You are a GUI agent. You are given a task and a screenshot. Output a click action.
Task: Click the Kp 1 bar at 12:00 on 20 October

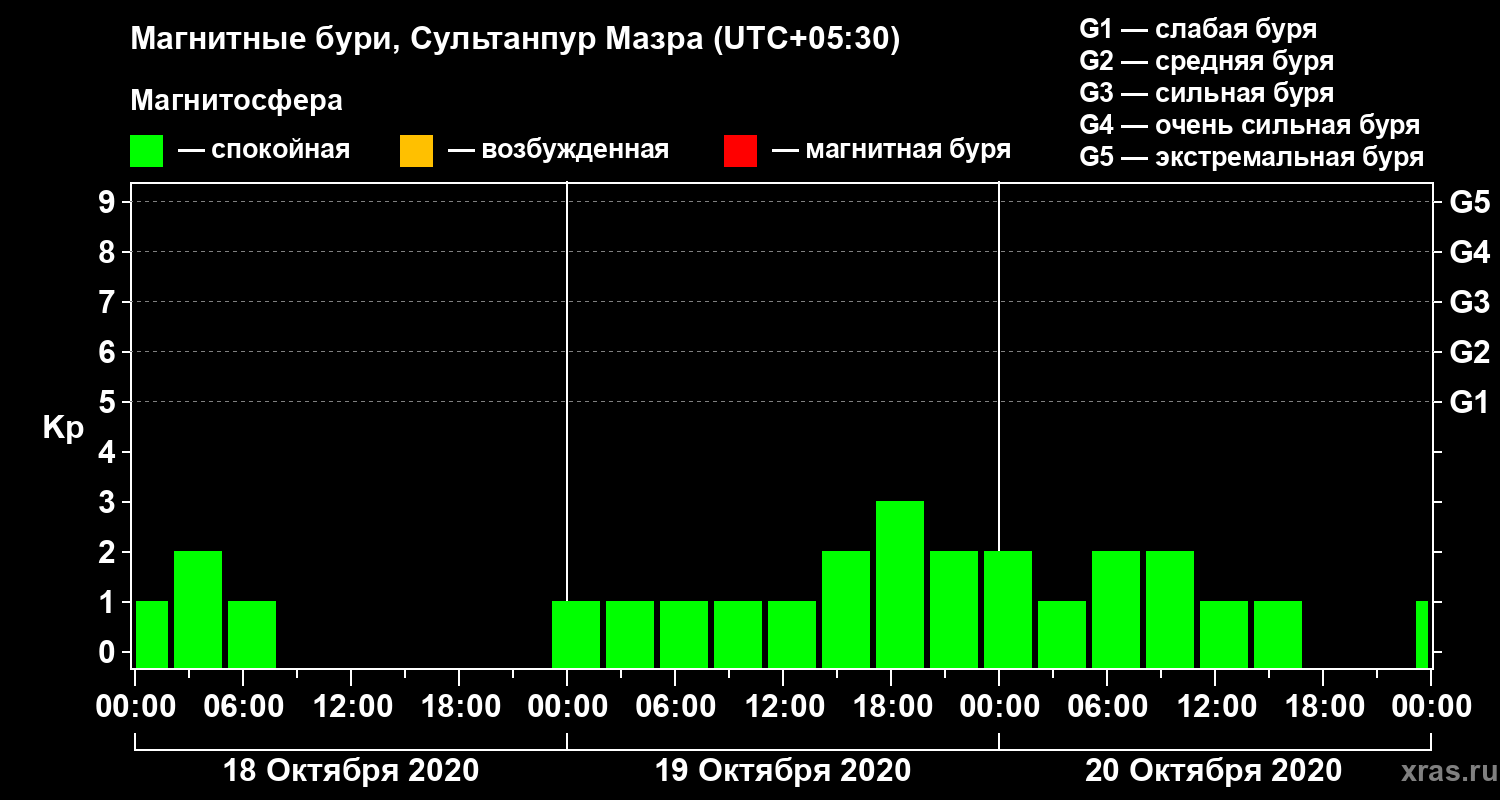click(1224, 634)
